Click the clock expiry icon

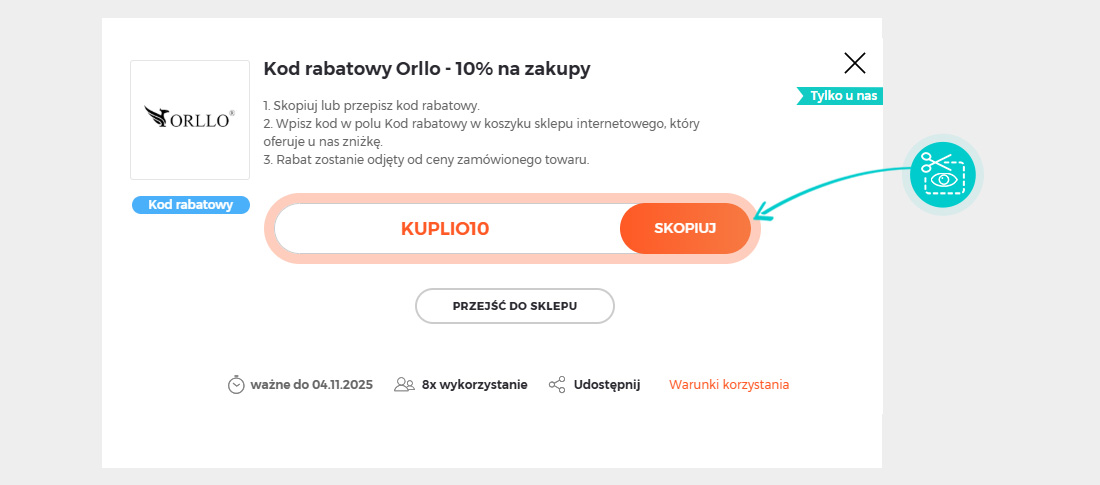[x=236, y=385]
